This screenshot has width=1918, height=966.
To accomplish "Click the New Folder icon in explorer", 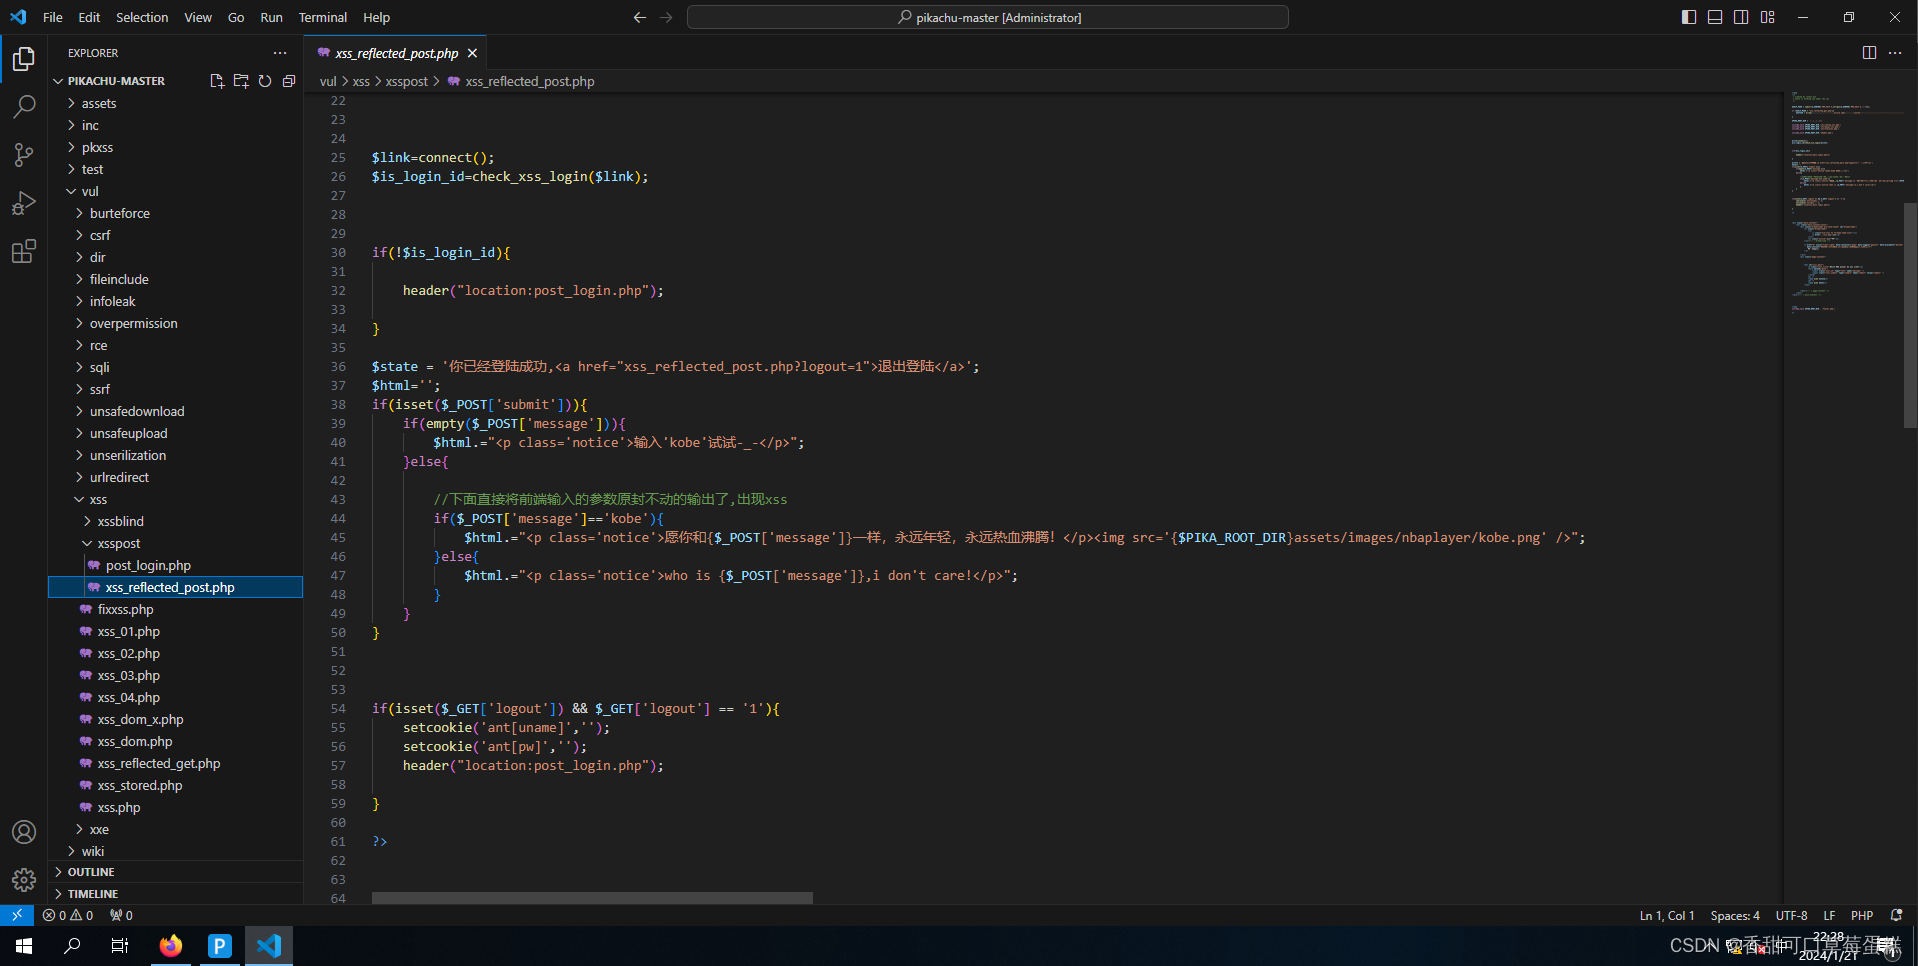I will pyautogui.click(x=241, y=81).
